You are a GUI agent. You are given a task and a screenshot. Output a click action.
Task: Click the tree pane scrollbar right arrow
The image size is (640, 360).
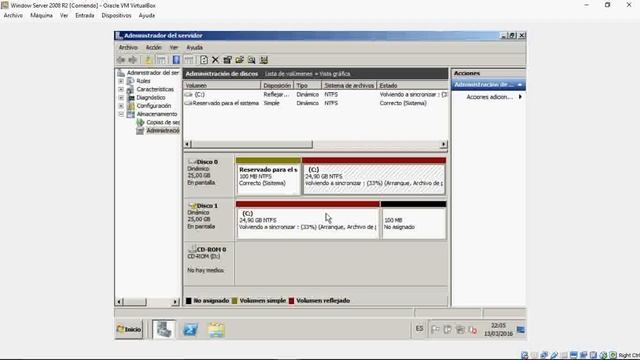[176, 302]
